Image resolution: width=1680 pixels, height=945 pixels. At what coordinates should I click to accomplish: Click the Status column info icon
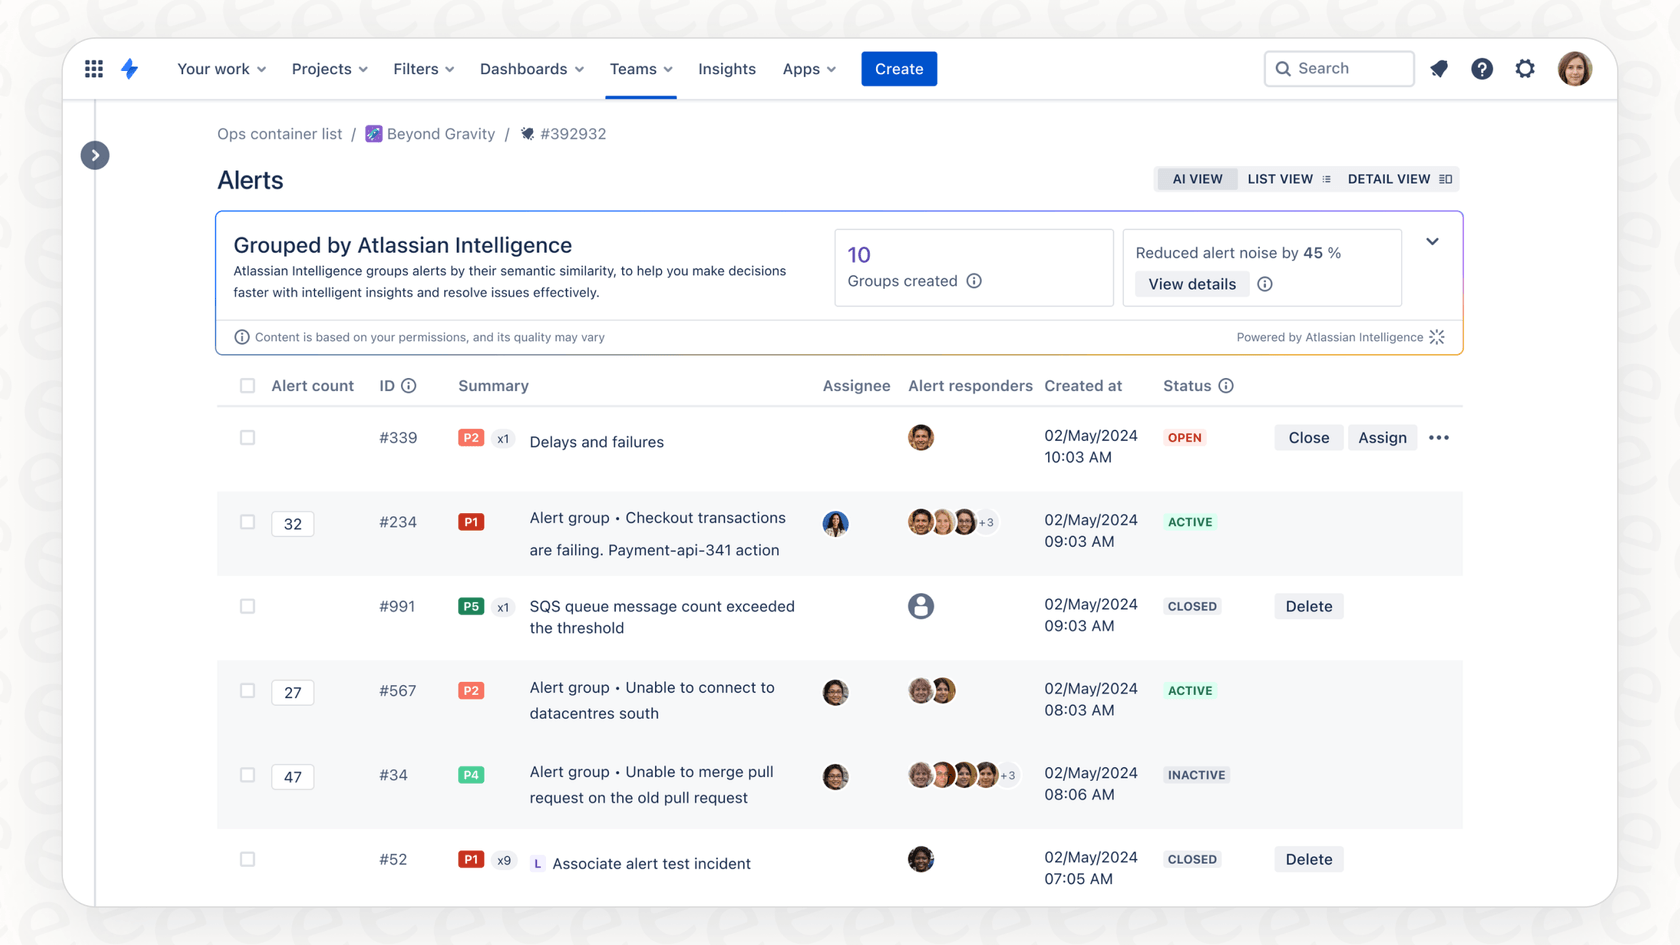click(1227, 385)
